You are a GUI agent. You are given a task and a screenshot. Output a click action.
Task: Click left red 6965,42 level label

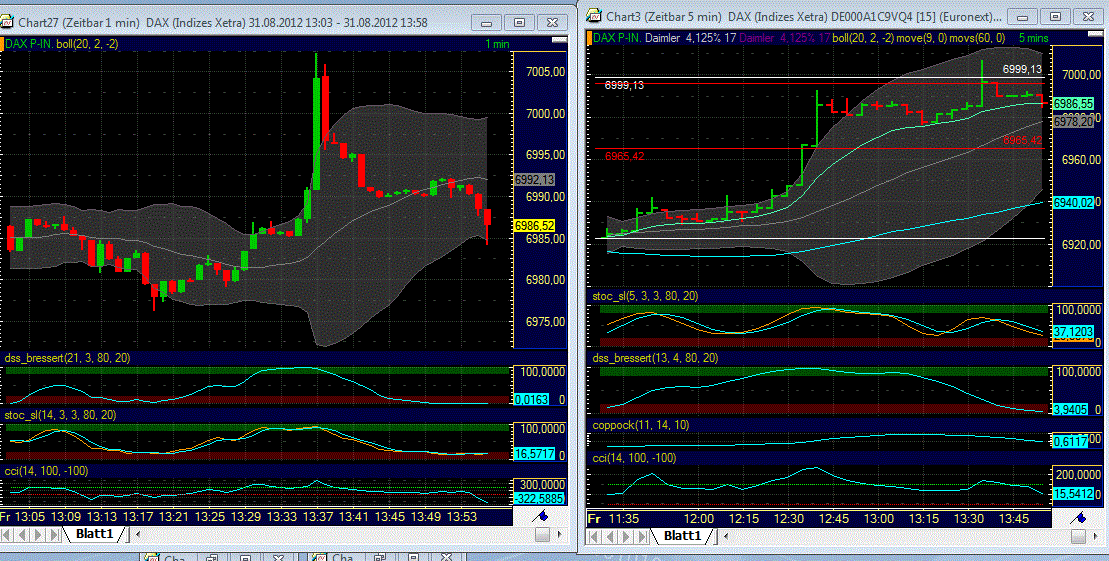click(625, 156)
